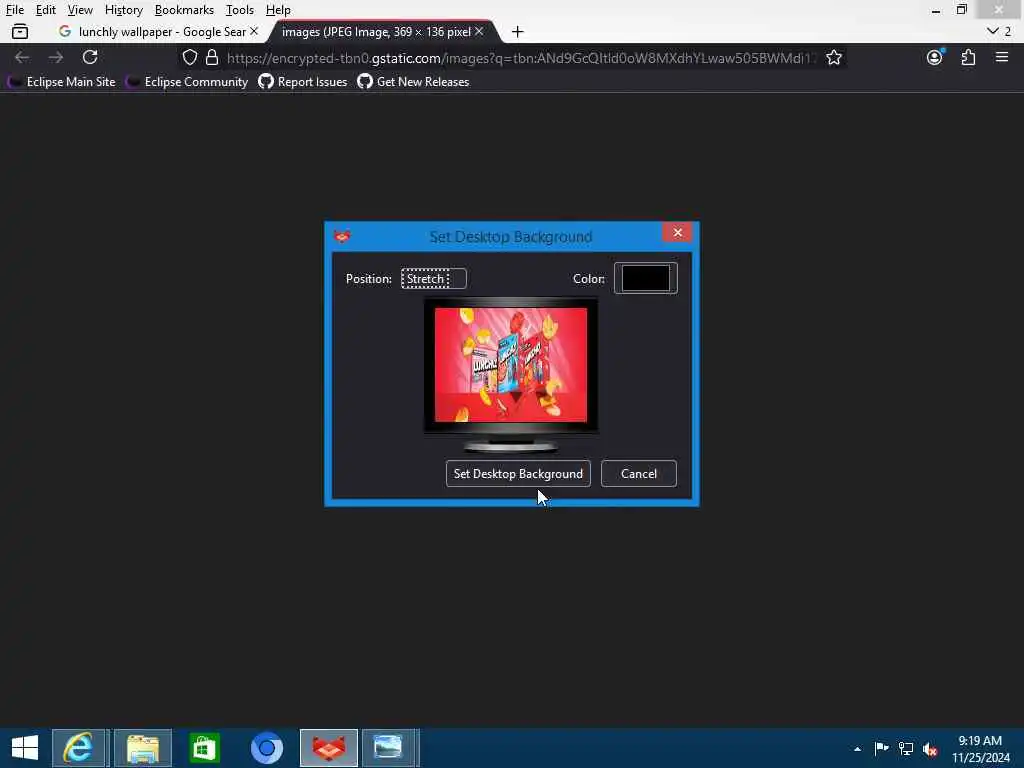Expand the Position Stretch dropdown
This screenshot has height=768, width=1024.
[434, 279]
